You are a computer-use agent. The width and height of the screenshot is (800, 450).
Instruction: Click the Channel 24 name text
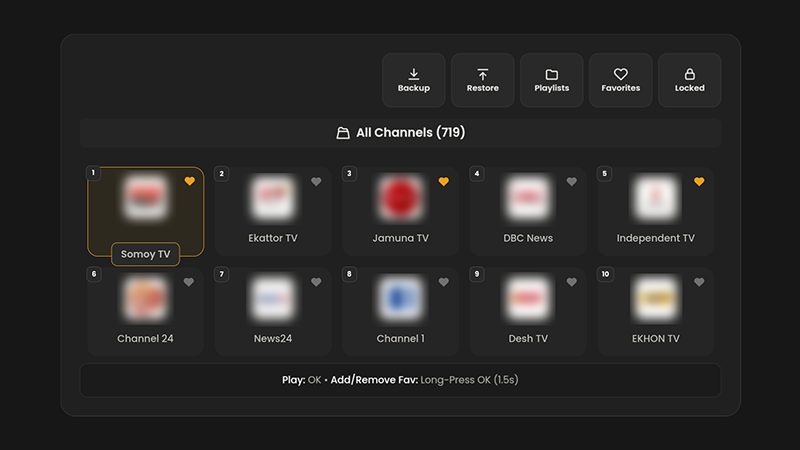[x=145, y=339]
